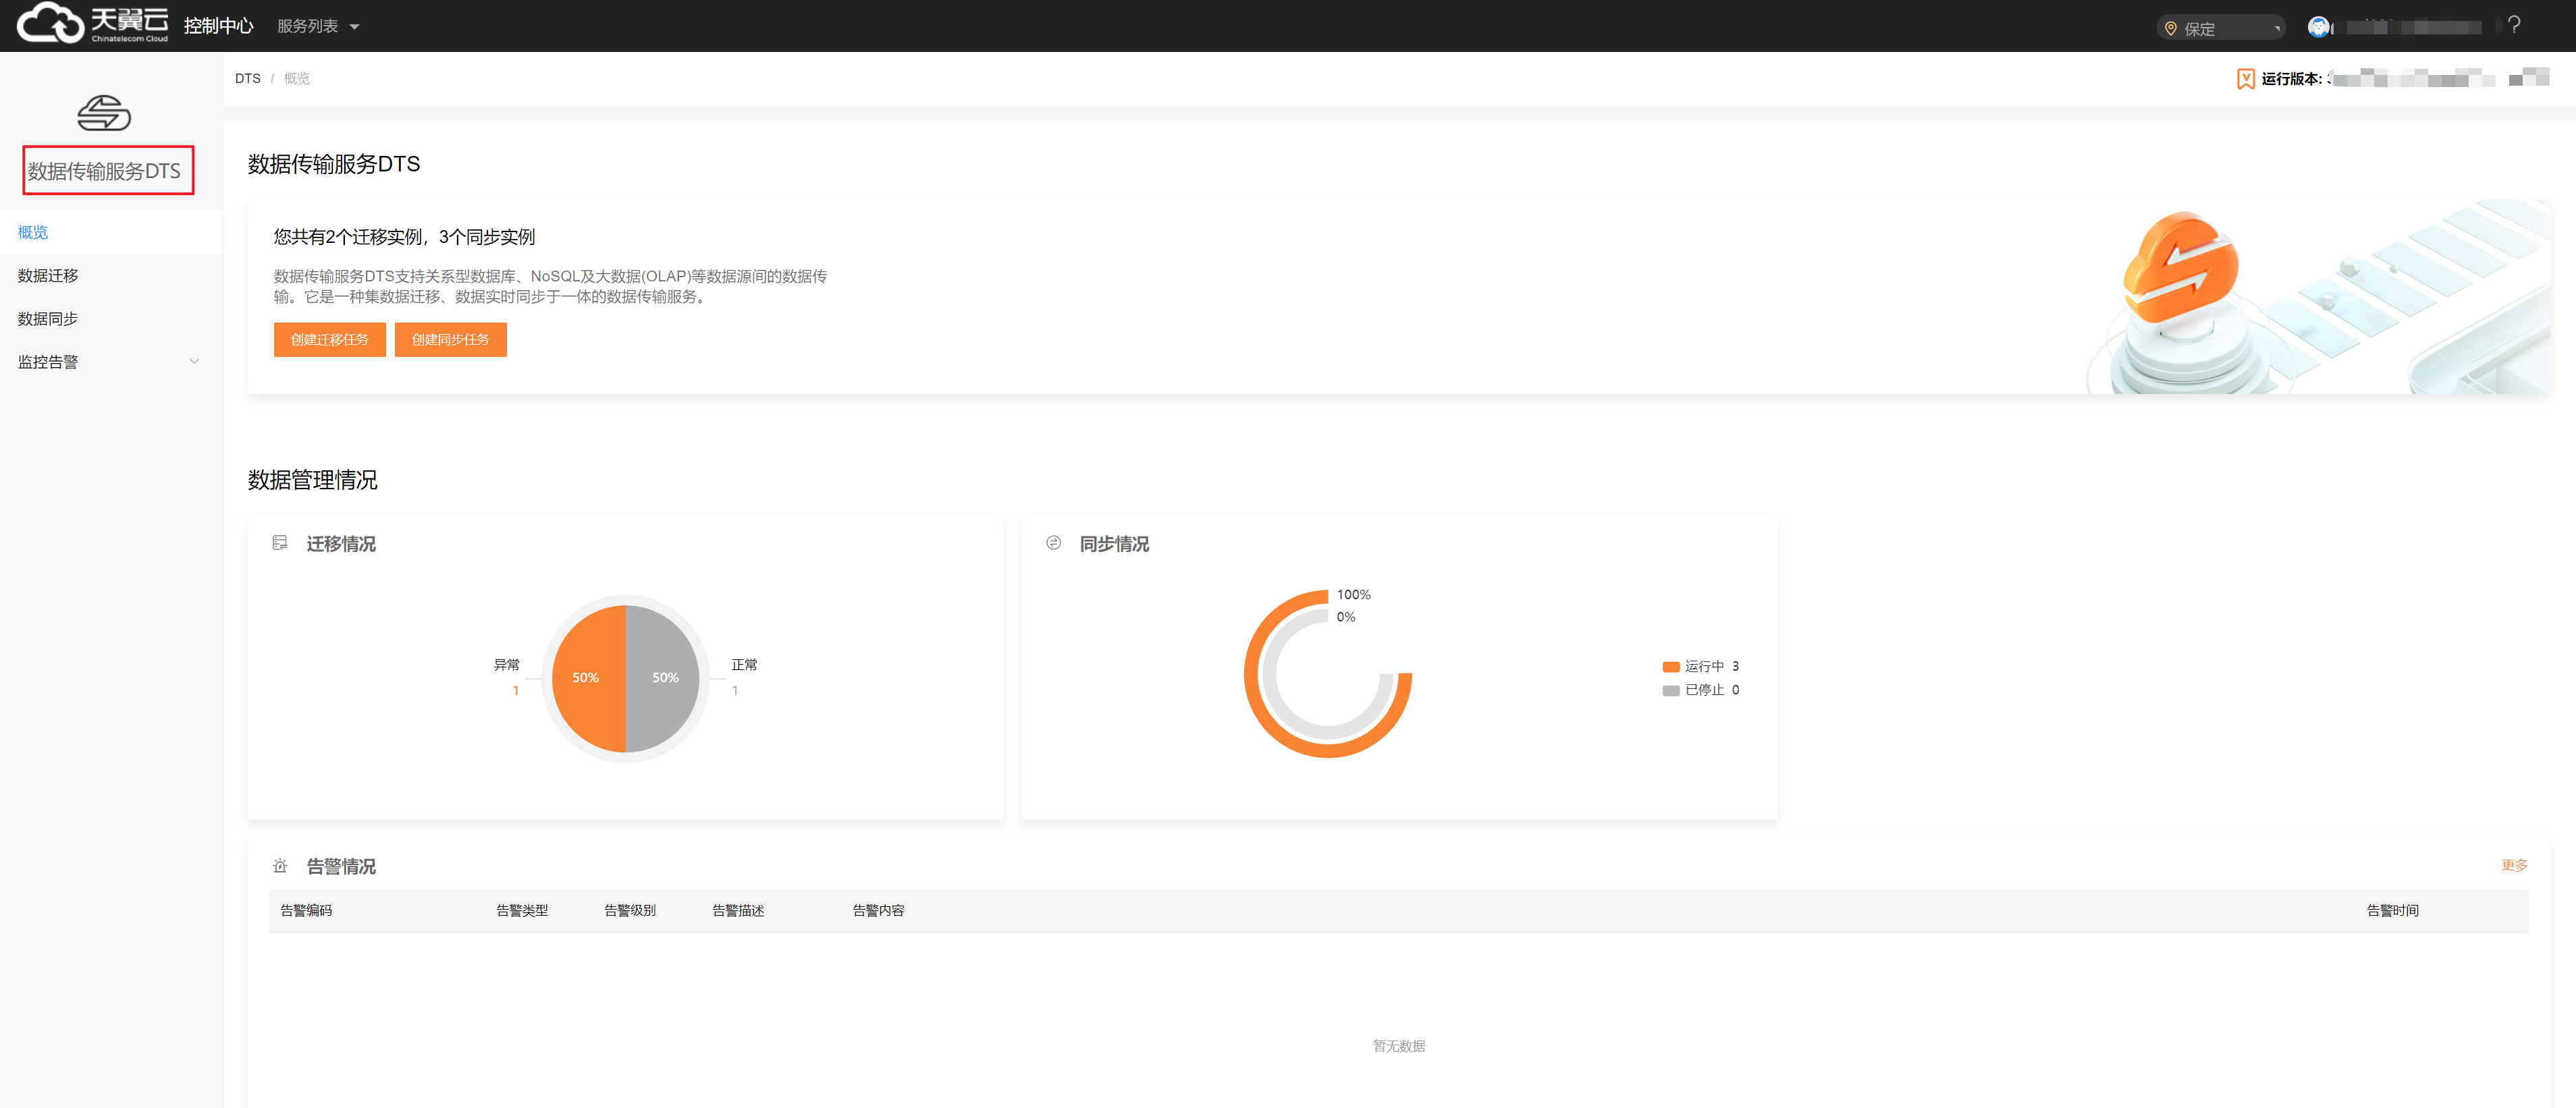Click the 告警类型 column header
This screenshot has width=2576, height=1108.
[x=522, y=910]
